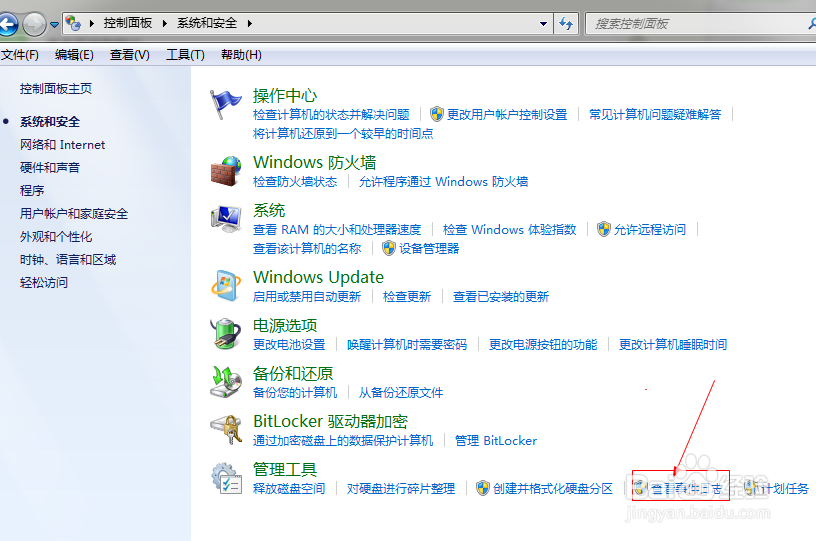Click the Control Panel icon in address bar
This screenshot has height=541, width=816.
coord(73,23)
